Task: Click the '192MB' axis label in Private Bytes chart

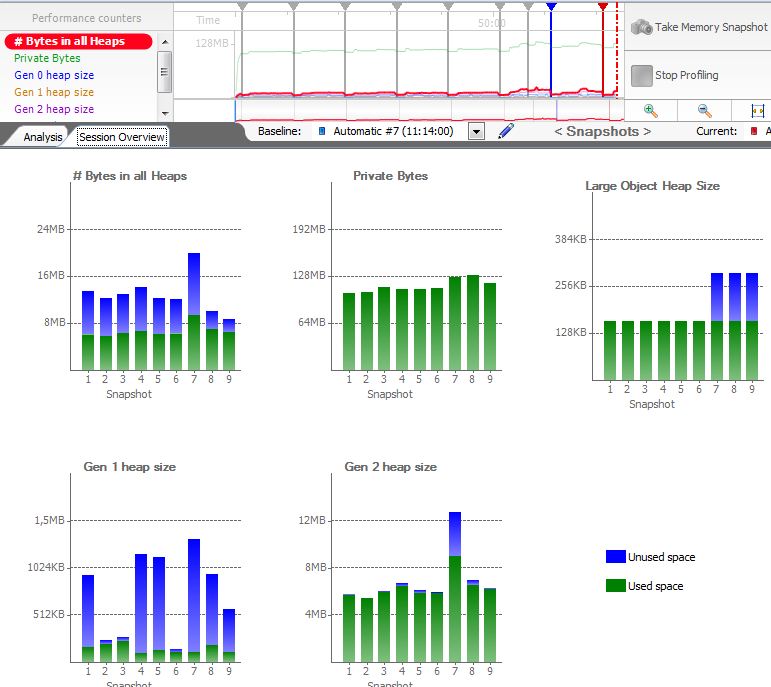Action: tap(309, 229)
